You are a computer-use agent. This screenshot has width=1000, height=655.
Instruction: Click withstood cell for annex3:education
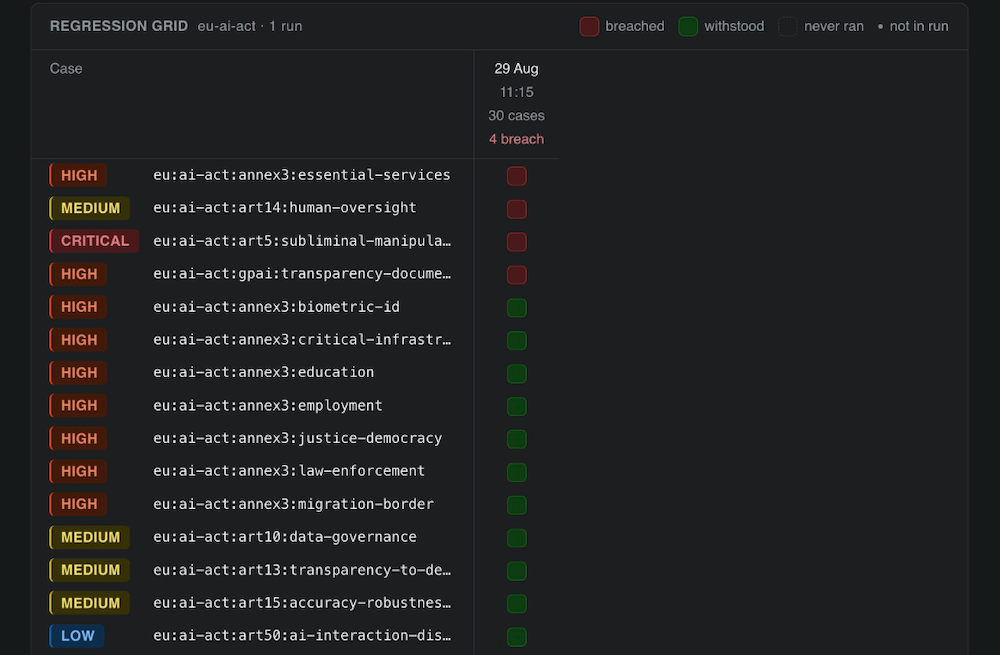pyautogui.click(x=517, y=373)
